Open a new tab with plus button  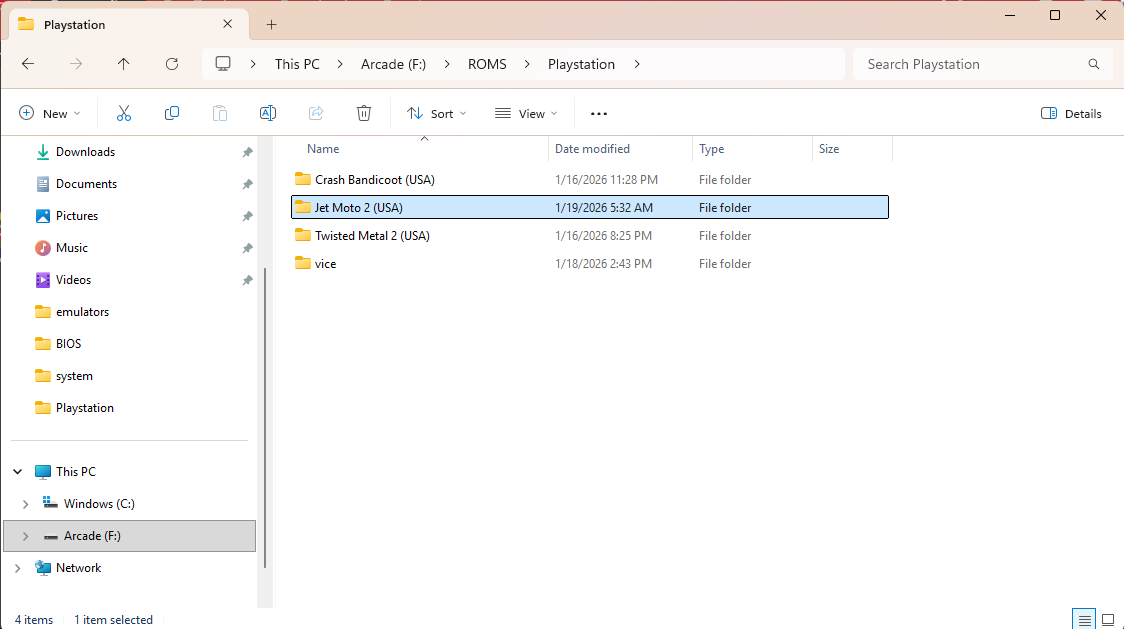[271, 25]
